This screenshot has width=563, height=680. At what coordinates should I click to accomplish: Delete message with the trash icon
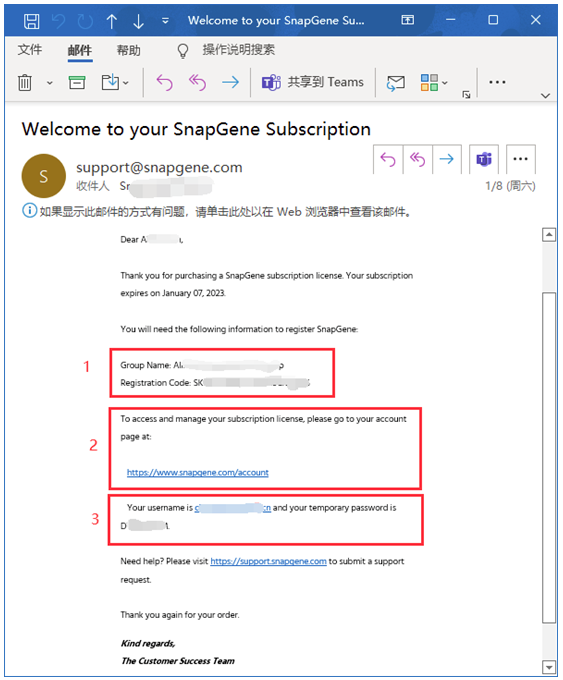pos(25,82)
